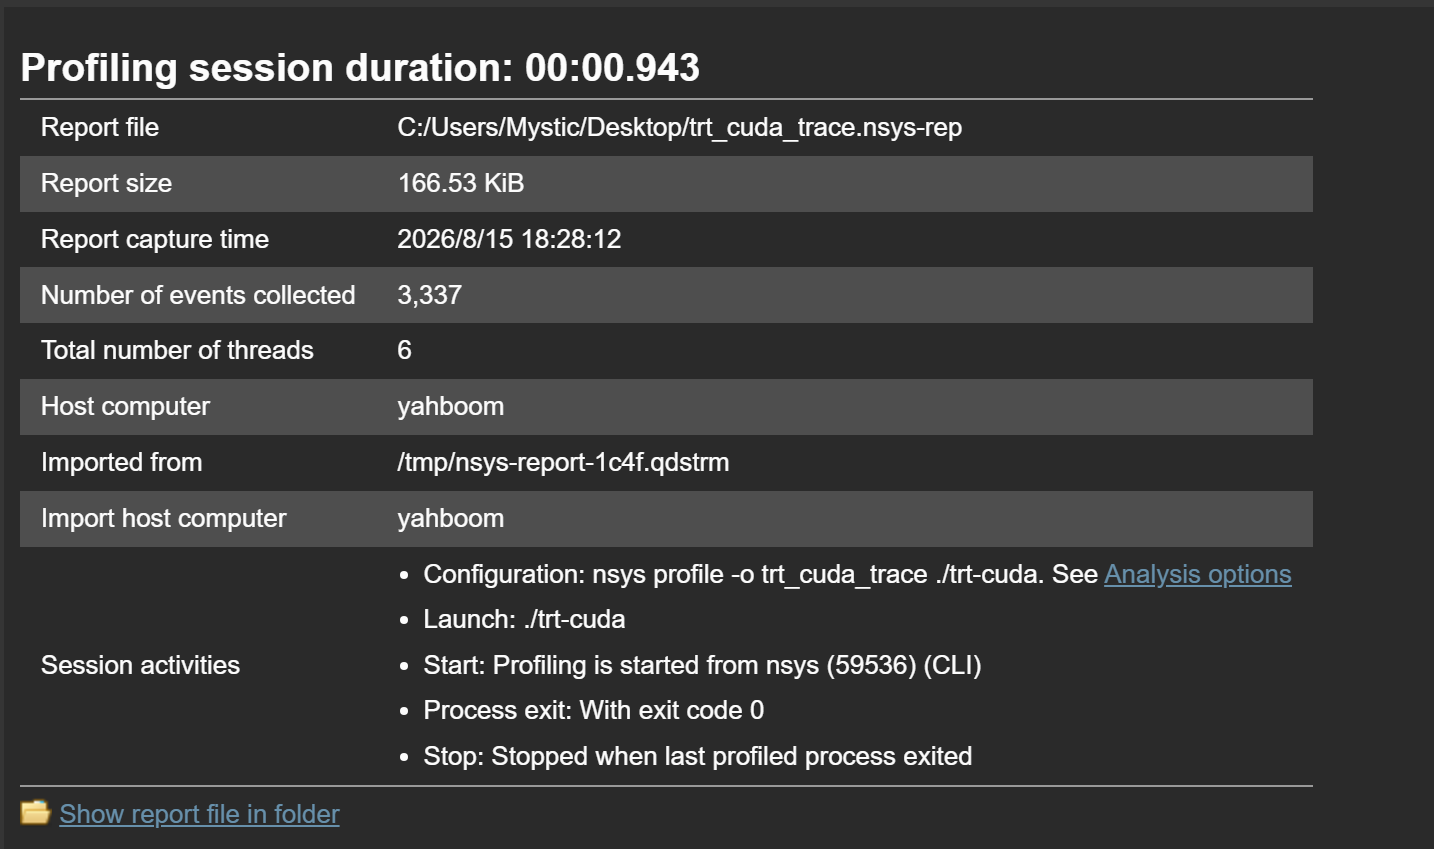Viewport: 1434px width, 849px height.
Task: Click the Profiling session duration heading
Action: coord(360,67)
